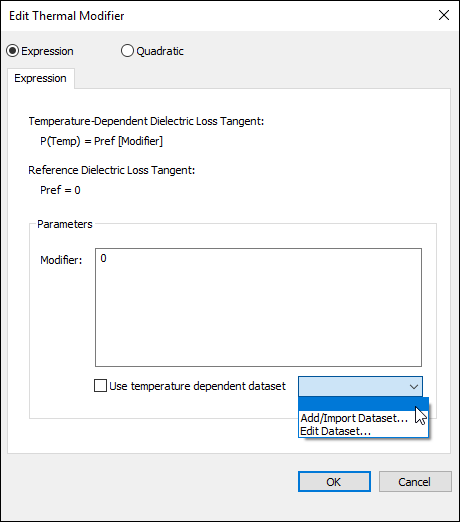Close the Edit Thermal Modifier dialog
This screenshot has width=460, height=522.
pyautogui.click(x=444, y=15)
